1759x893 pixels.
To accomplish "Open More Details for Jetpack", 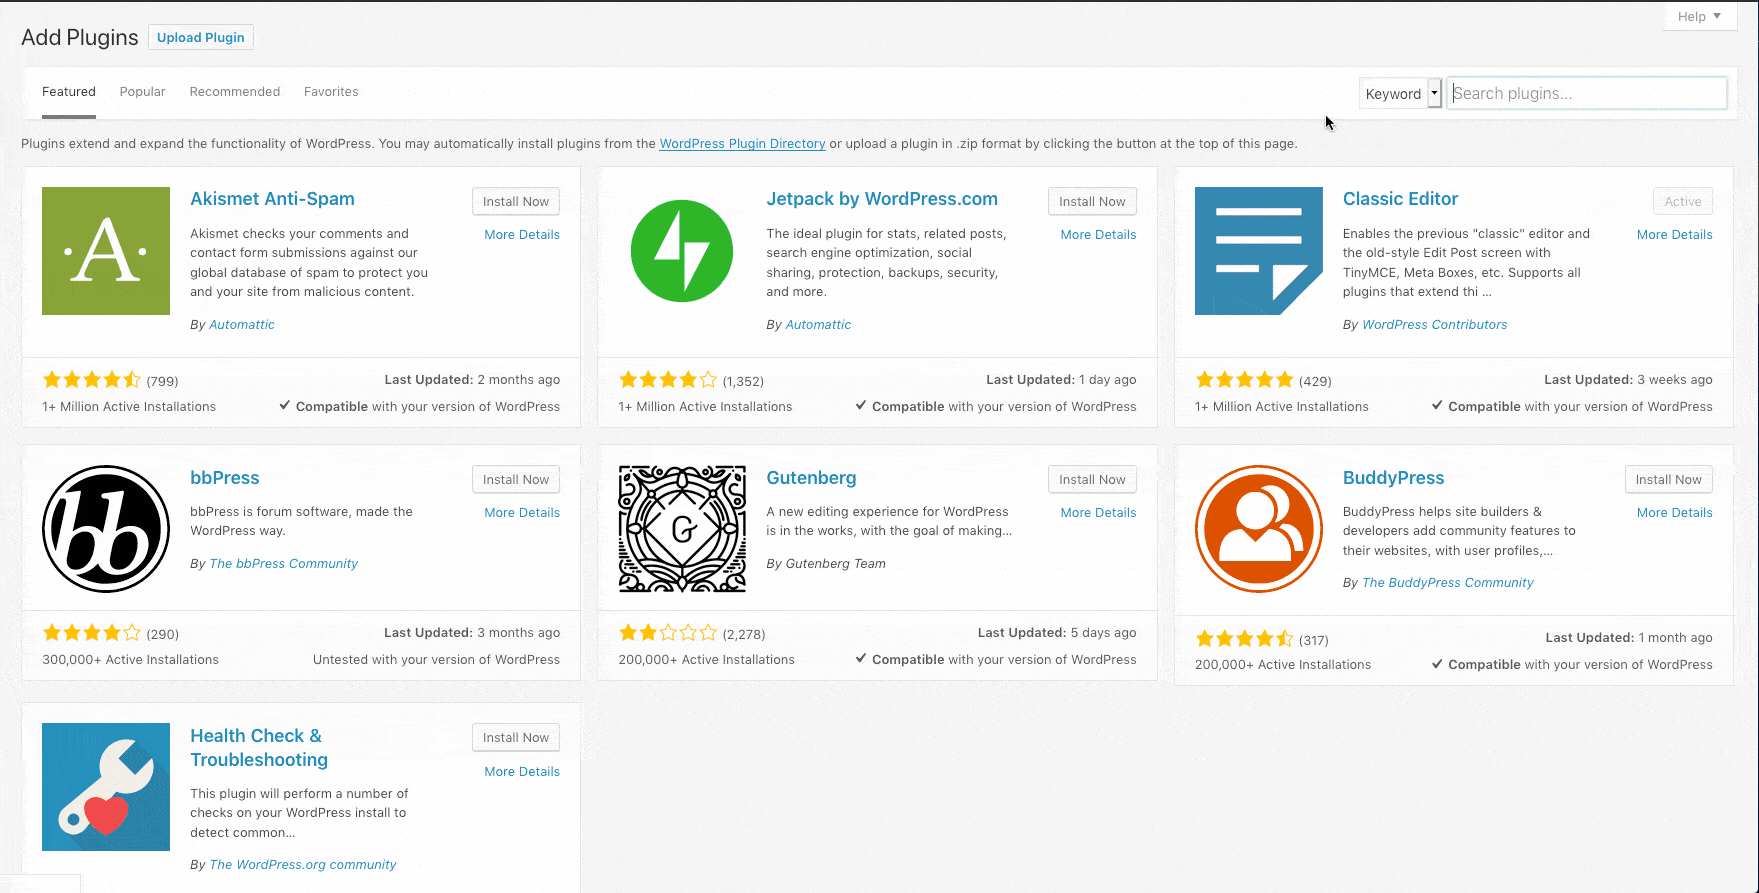I will (x=1099, y=234).
